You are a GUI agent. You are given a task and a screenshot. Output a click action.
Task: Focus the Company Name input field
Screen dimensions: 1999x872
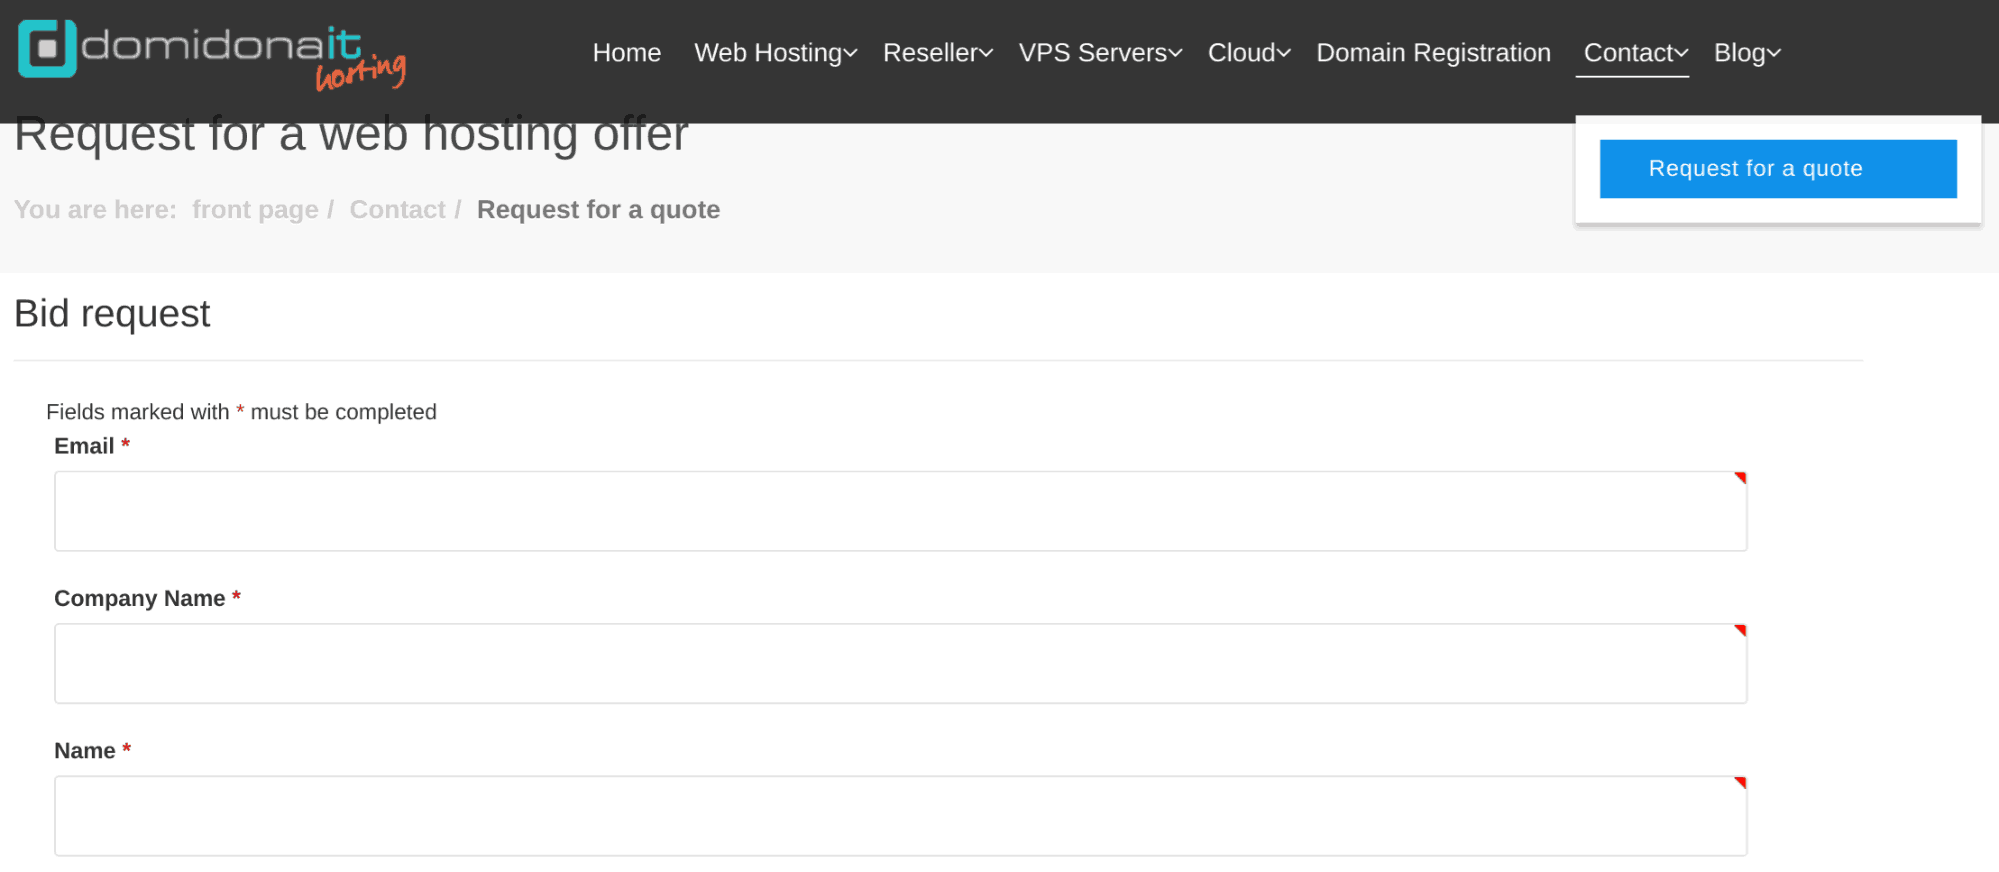coord(900,663)
